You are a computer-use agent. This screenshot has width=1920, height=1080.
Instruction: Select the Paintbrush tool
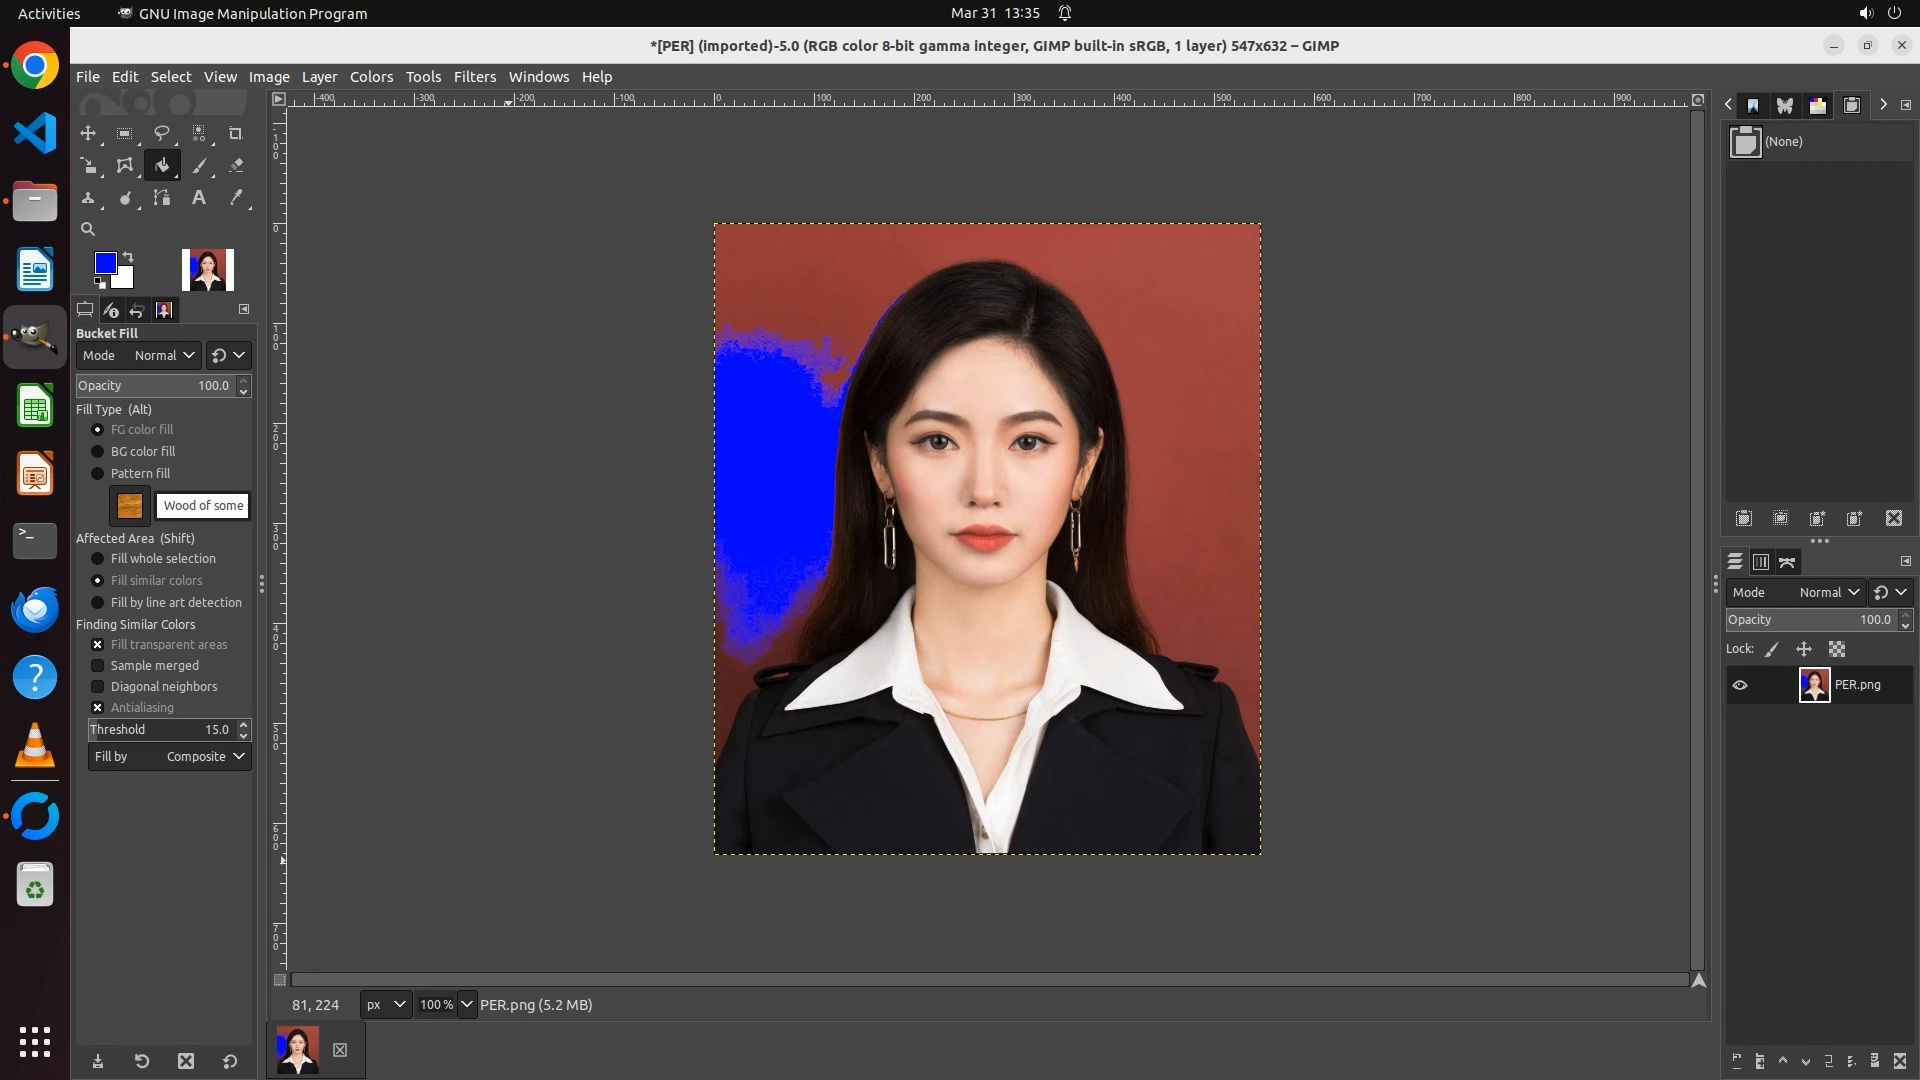point(199,166)
